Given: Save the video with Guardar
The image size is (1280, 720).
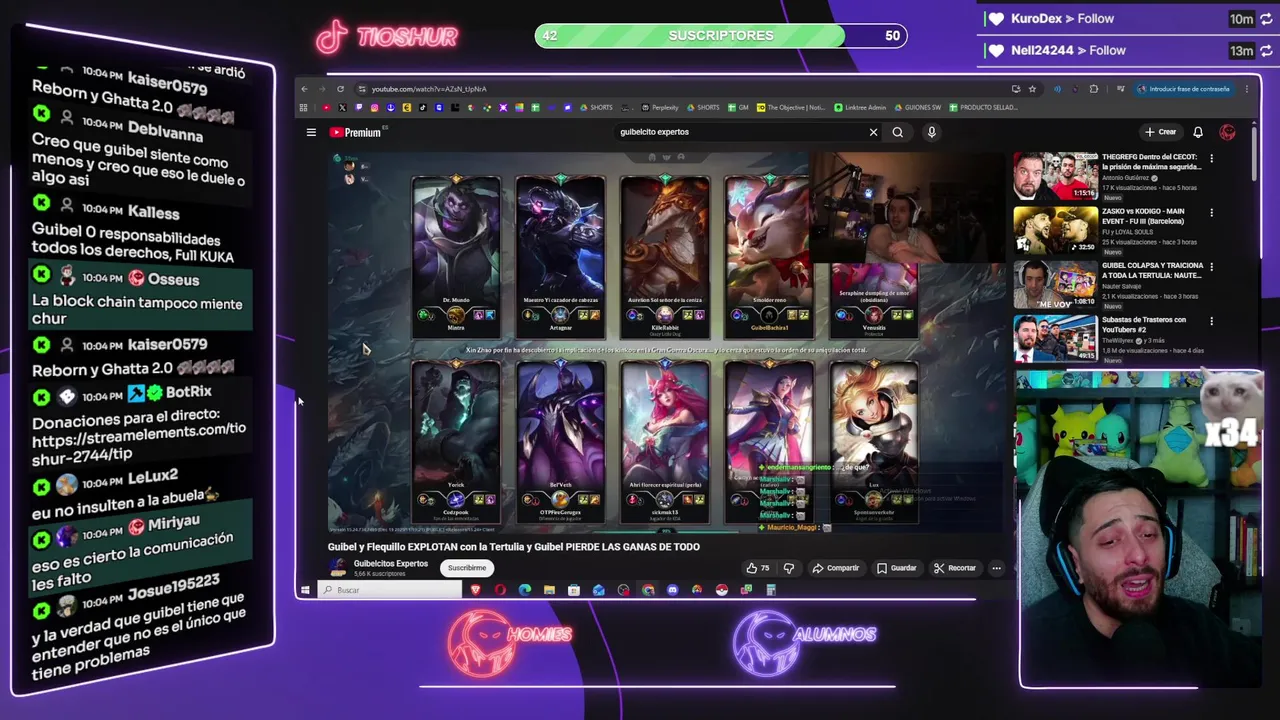Looking at the screenshot, I should 896,568.
